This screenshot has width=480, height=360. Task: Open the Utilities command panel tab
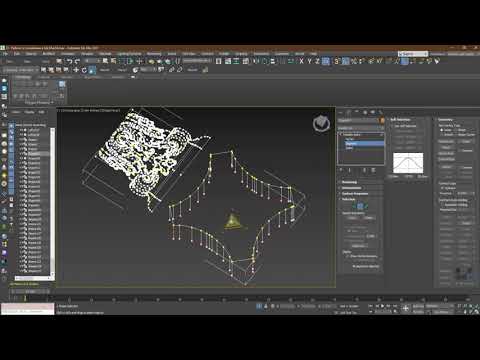[x=380, y=112]
